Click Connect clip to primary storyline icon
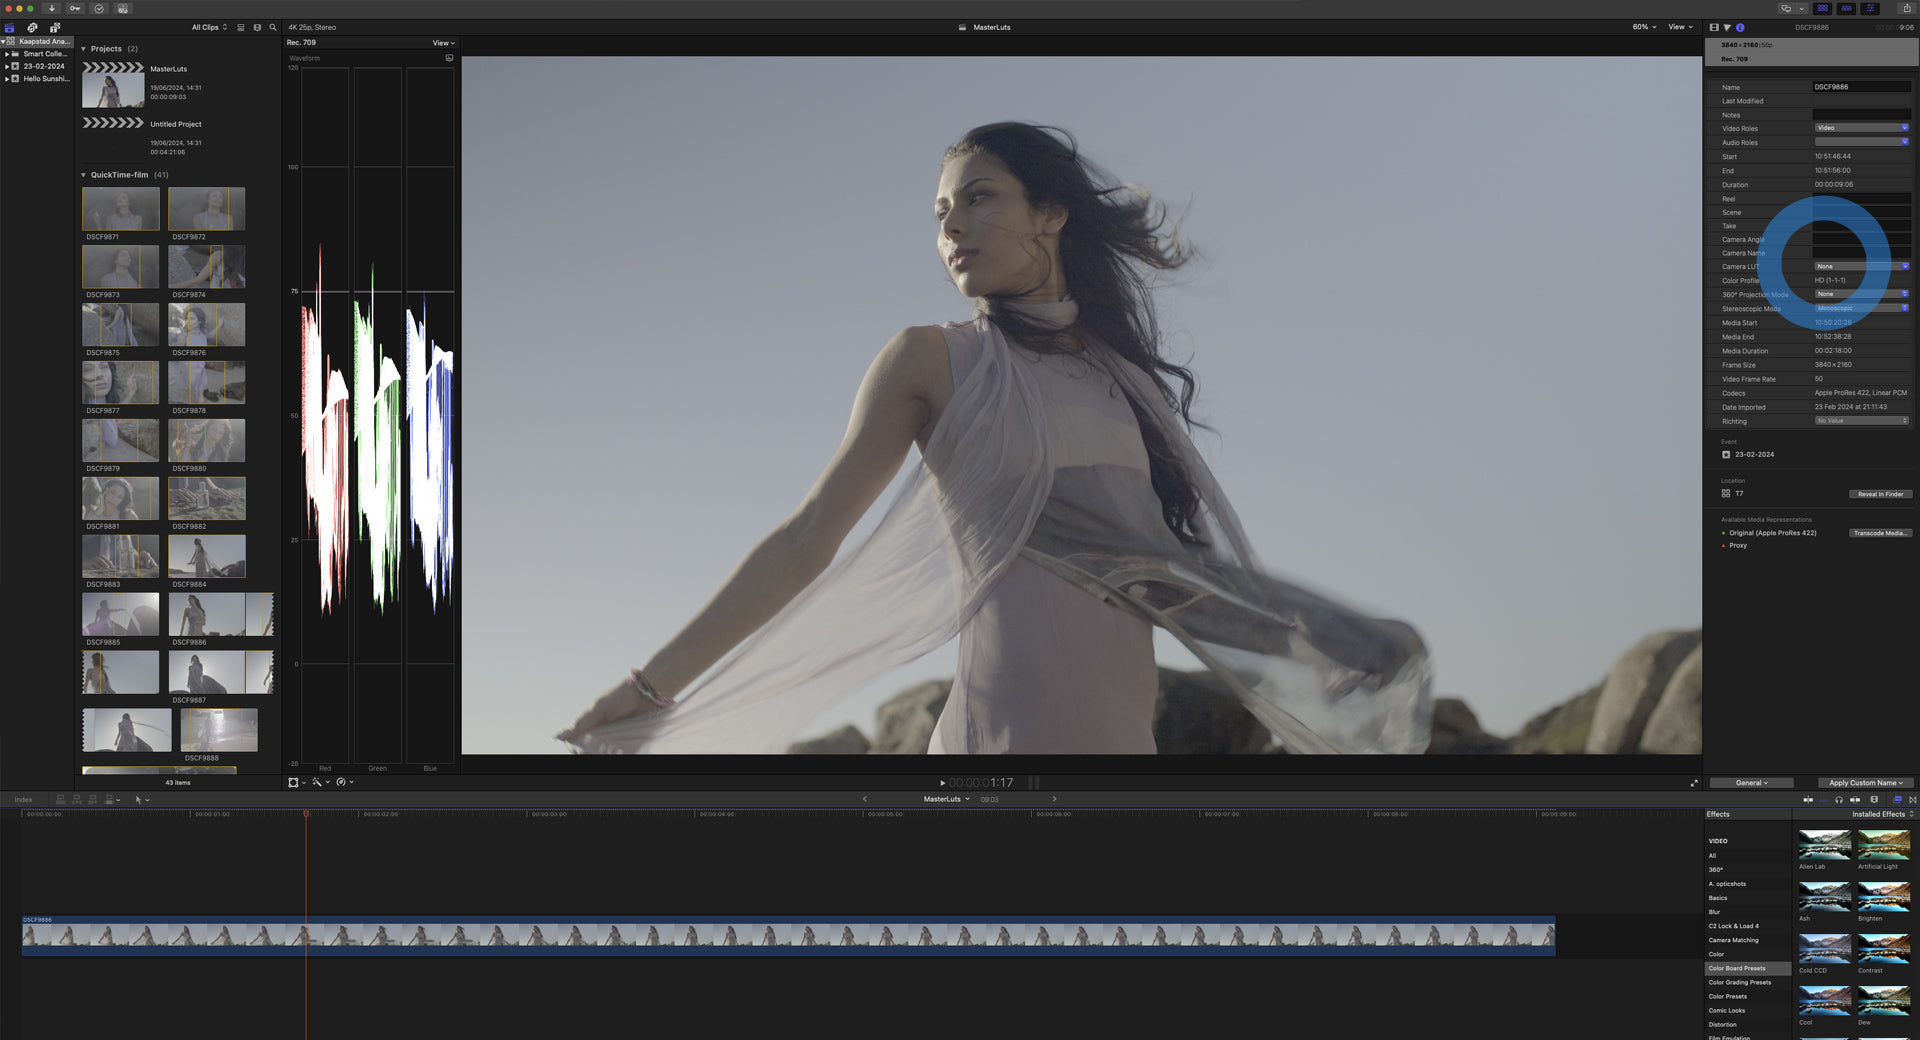Screen dimensions: 1920x1040 pos(60,799)
